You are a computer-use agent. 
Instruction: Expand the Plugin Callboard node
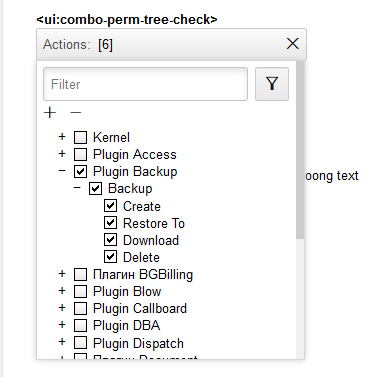click(x=62, y=308)
